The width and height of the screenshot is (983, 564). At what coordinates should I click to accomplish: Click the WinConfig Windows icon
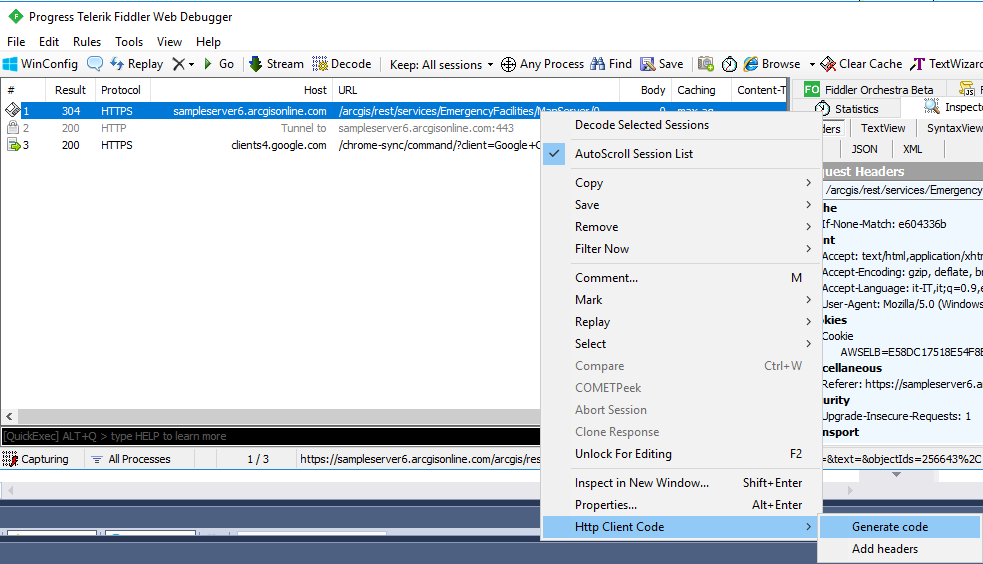(10, 64)
